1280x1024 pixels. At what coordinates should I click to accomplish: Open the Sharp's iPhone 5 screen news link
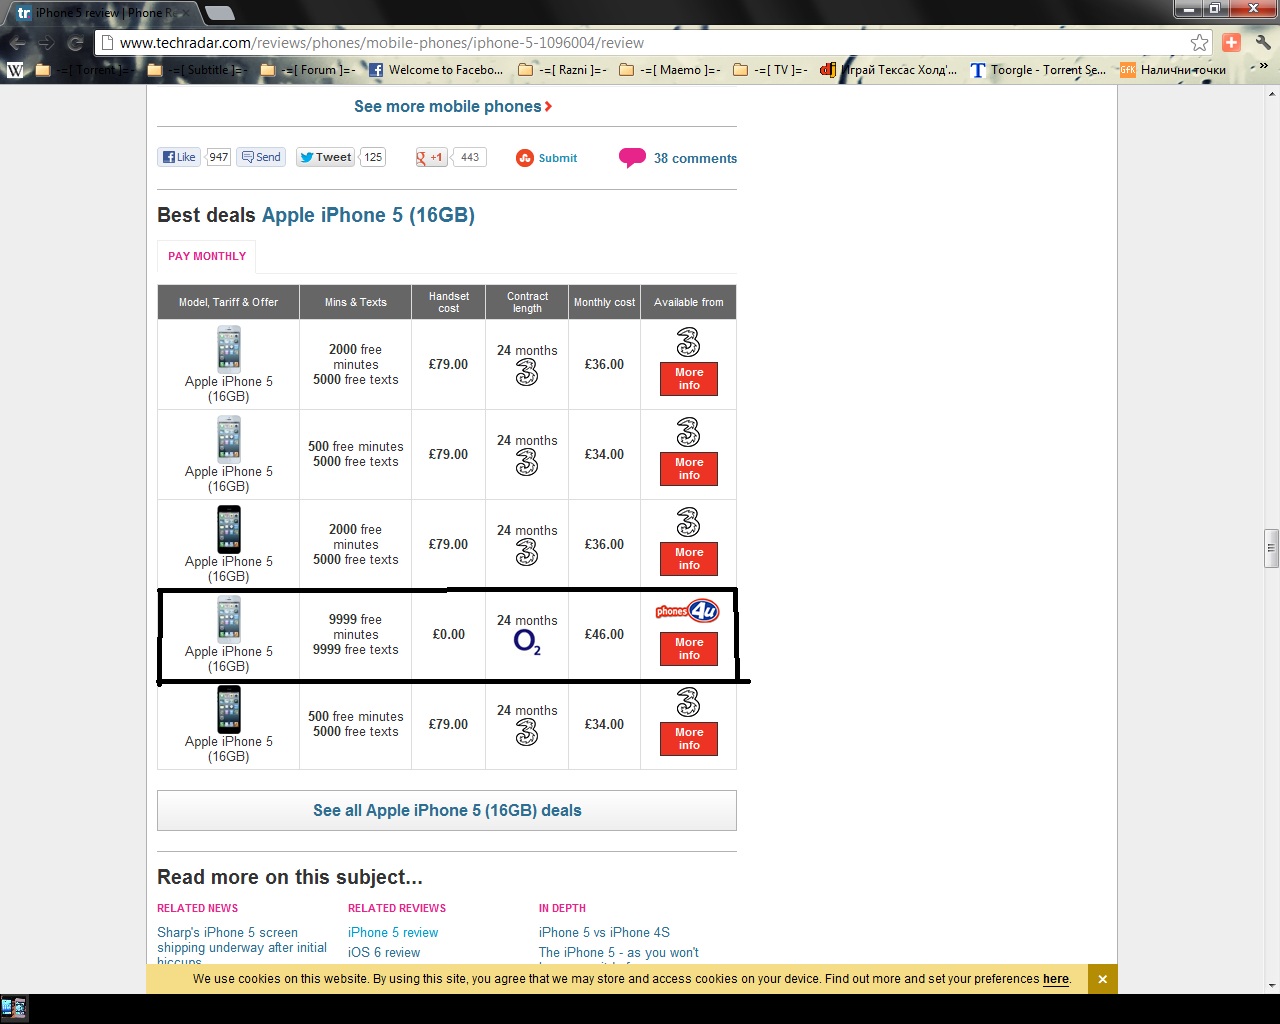click(242, 947)
